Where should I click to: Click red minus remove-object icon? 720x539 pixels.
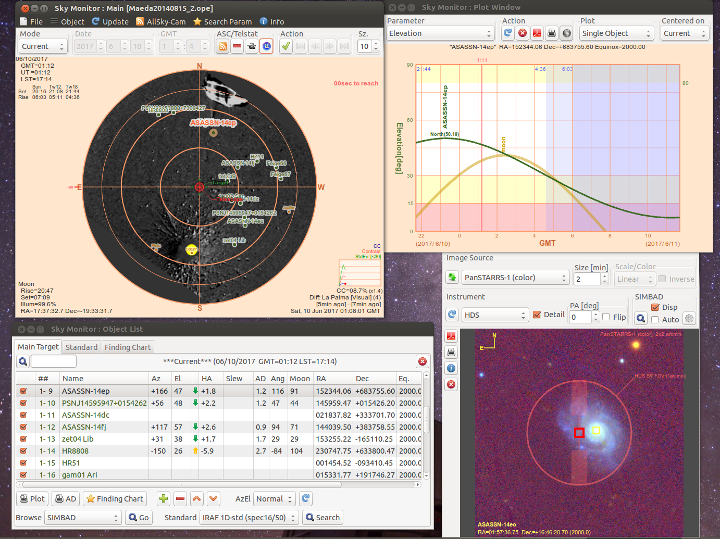pyautogui.click(x=180, y=499)
